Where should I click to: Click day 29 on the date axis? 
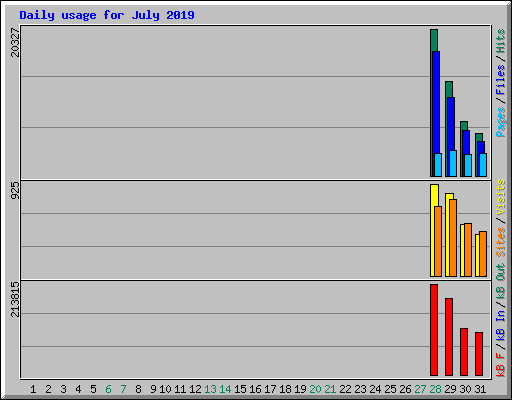coord(450,389)
